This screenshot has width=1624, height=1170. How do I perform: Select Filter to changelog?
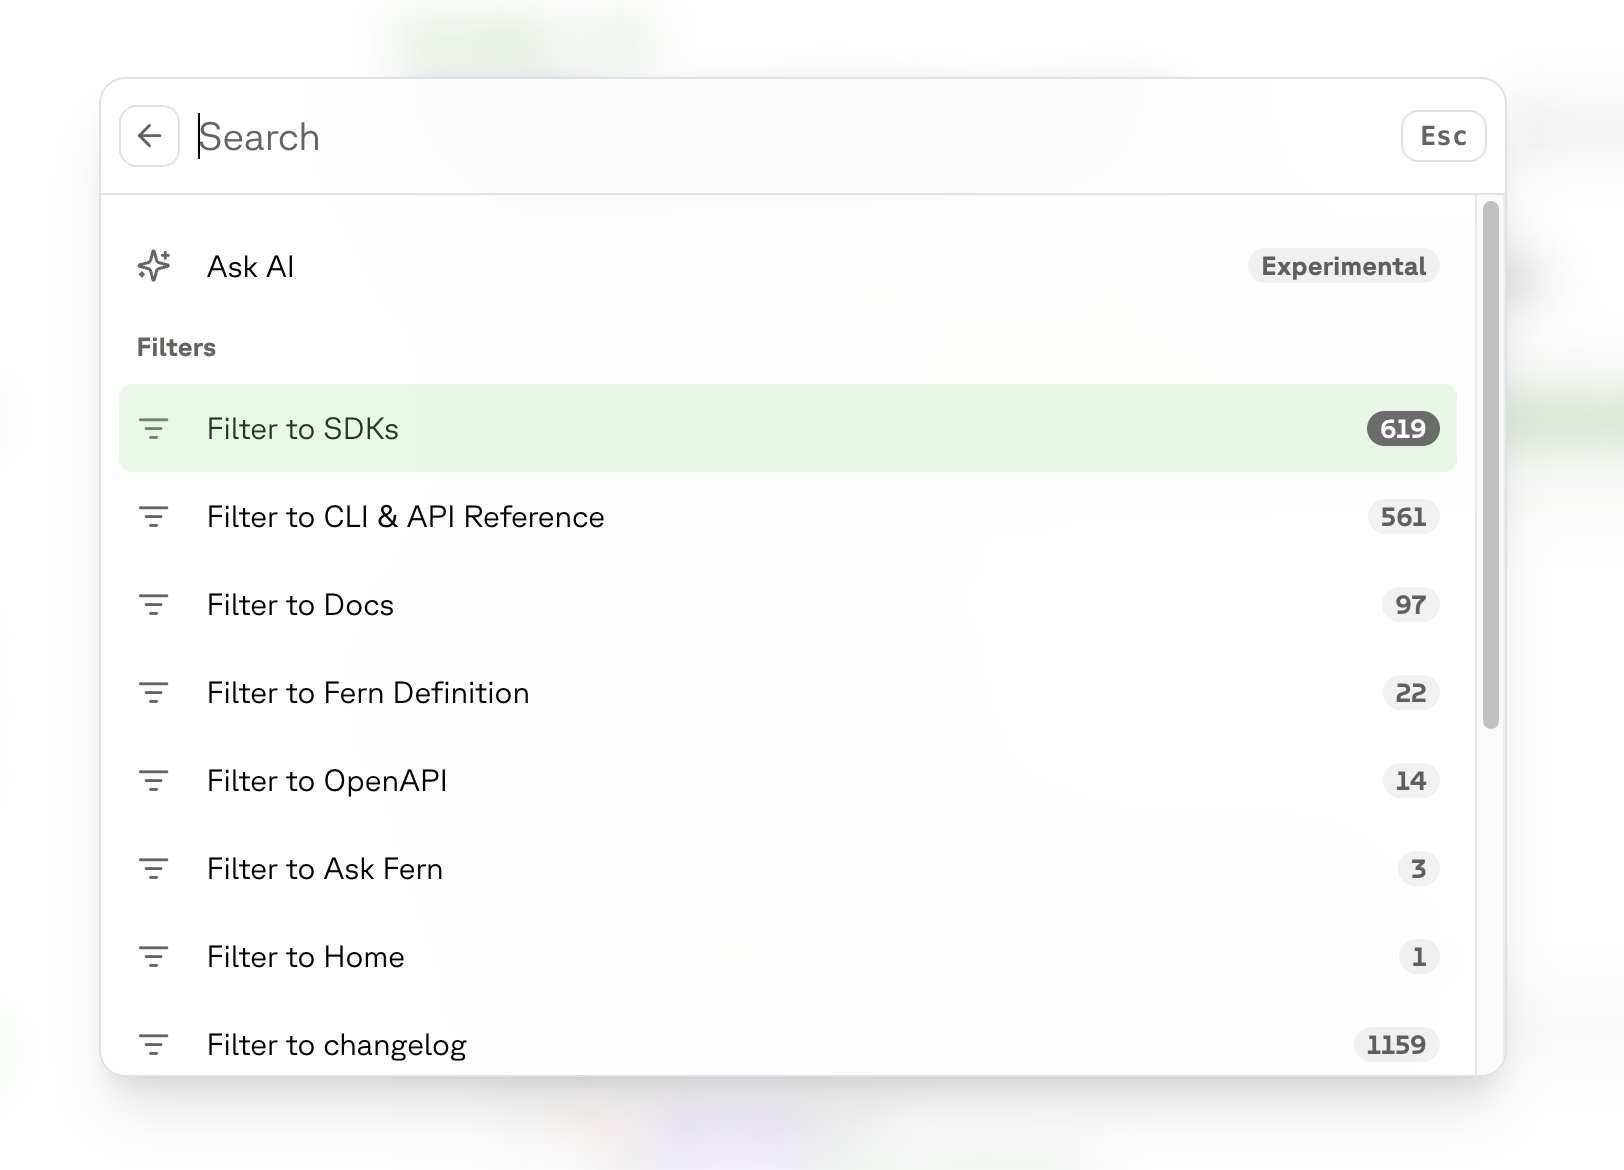click(x=336, y=1045)
